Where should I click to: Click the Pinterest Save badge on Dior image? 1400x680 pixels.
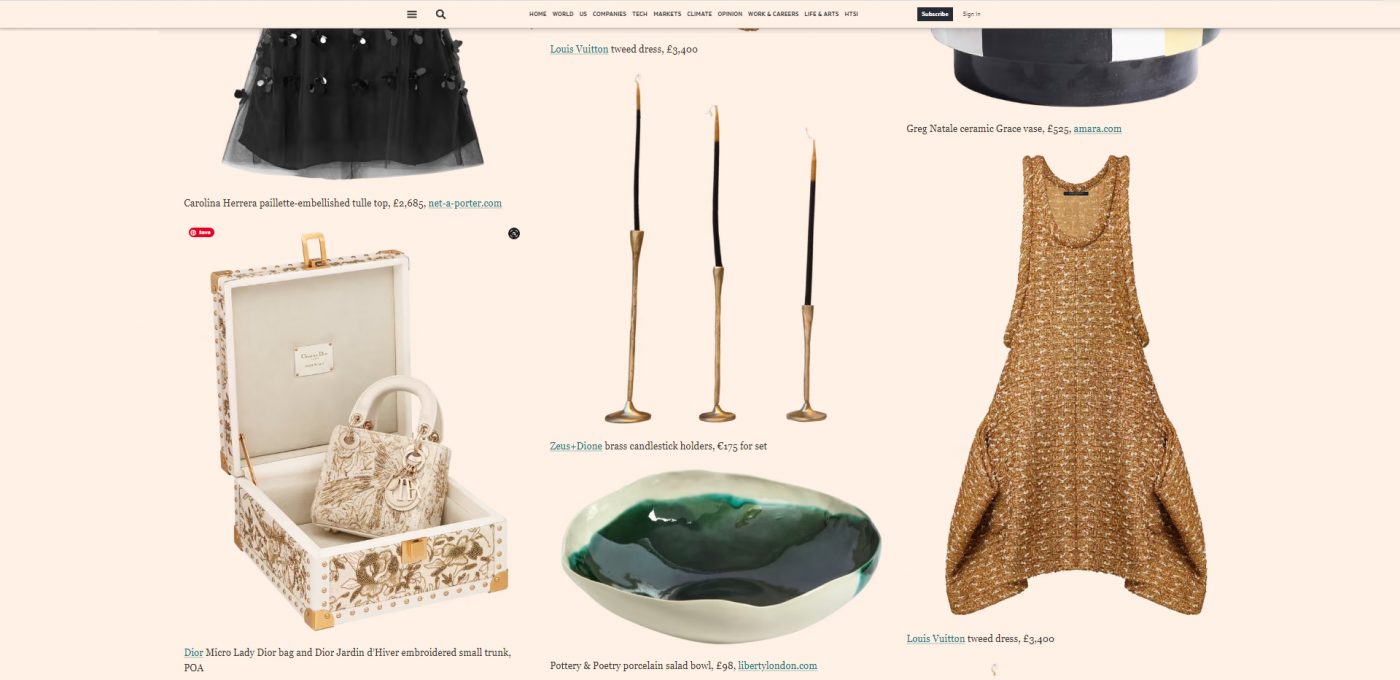click(201, 232)
